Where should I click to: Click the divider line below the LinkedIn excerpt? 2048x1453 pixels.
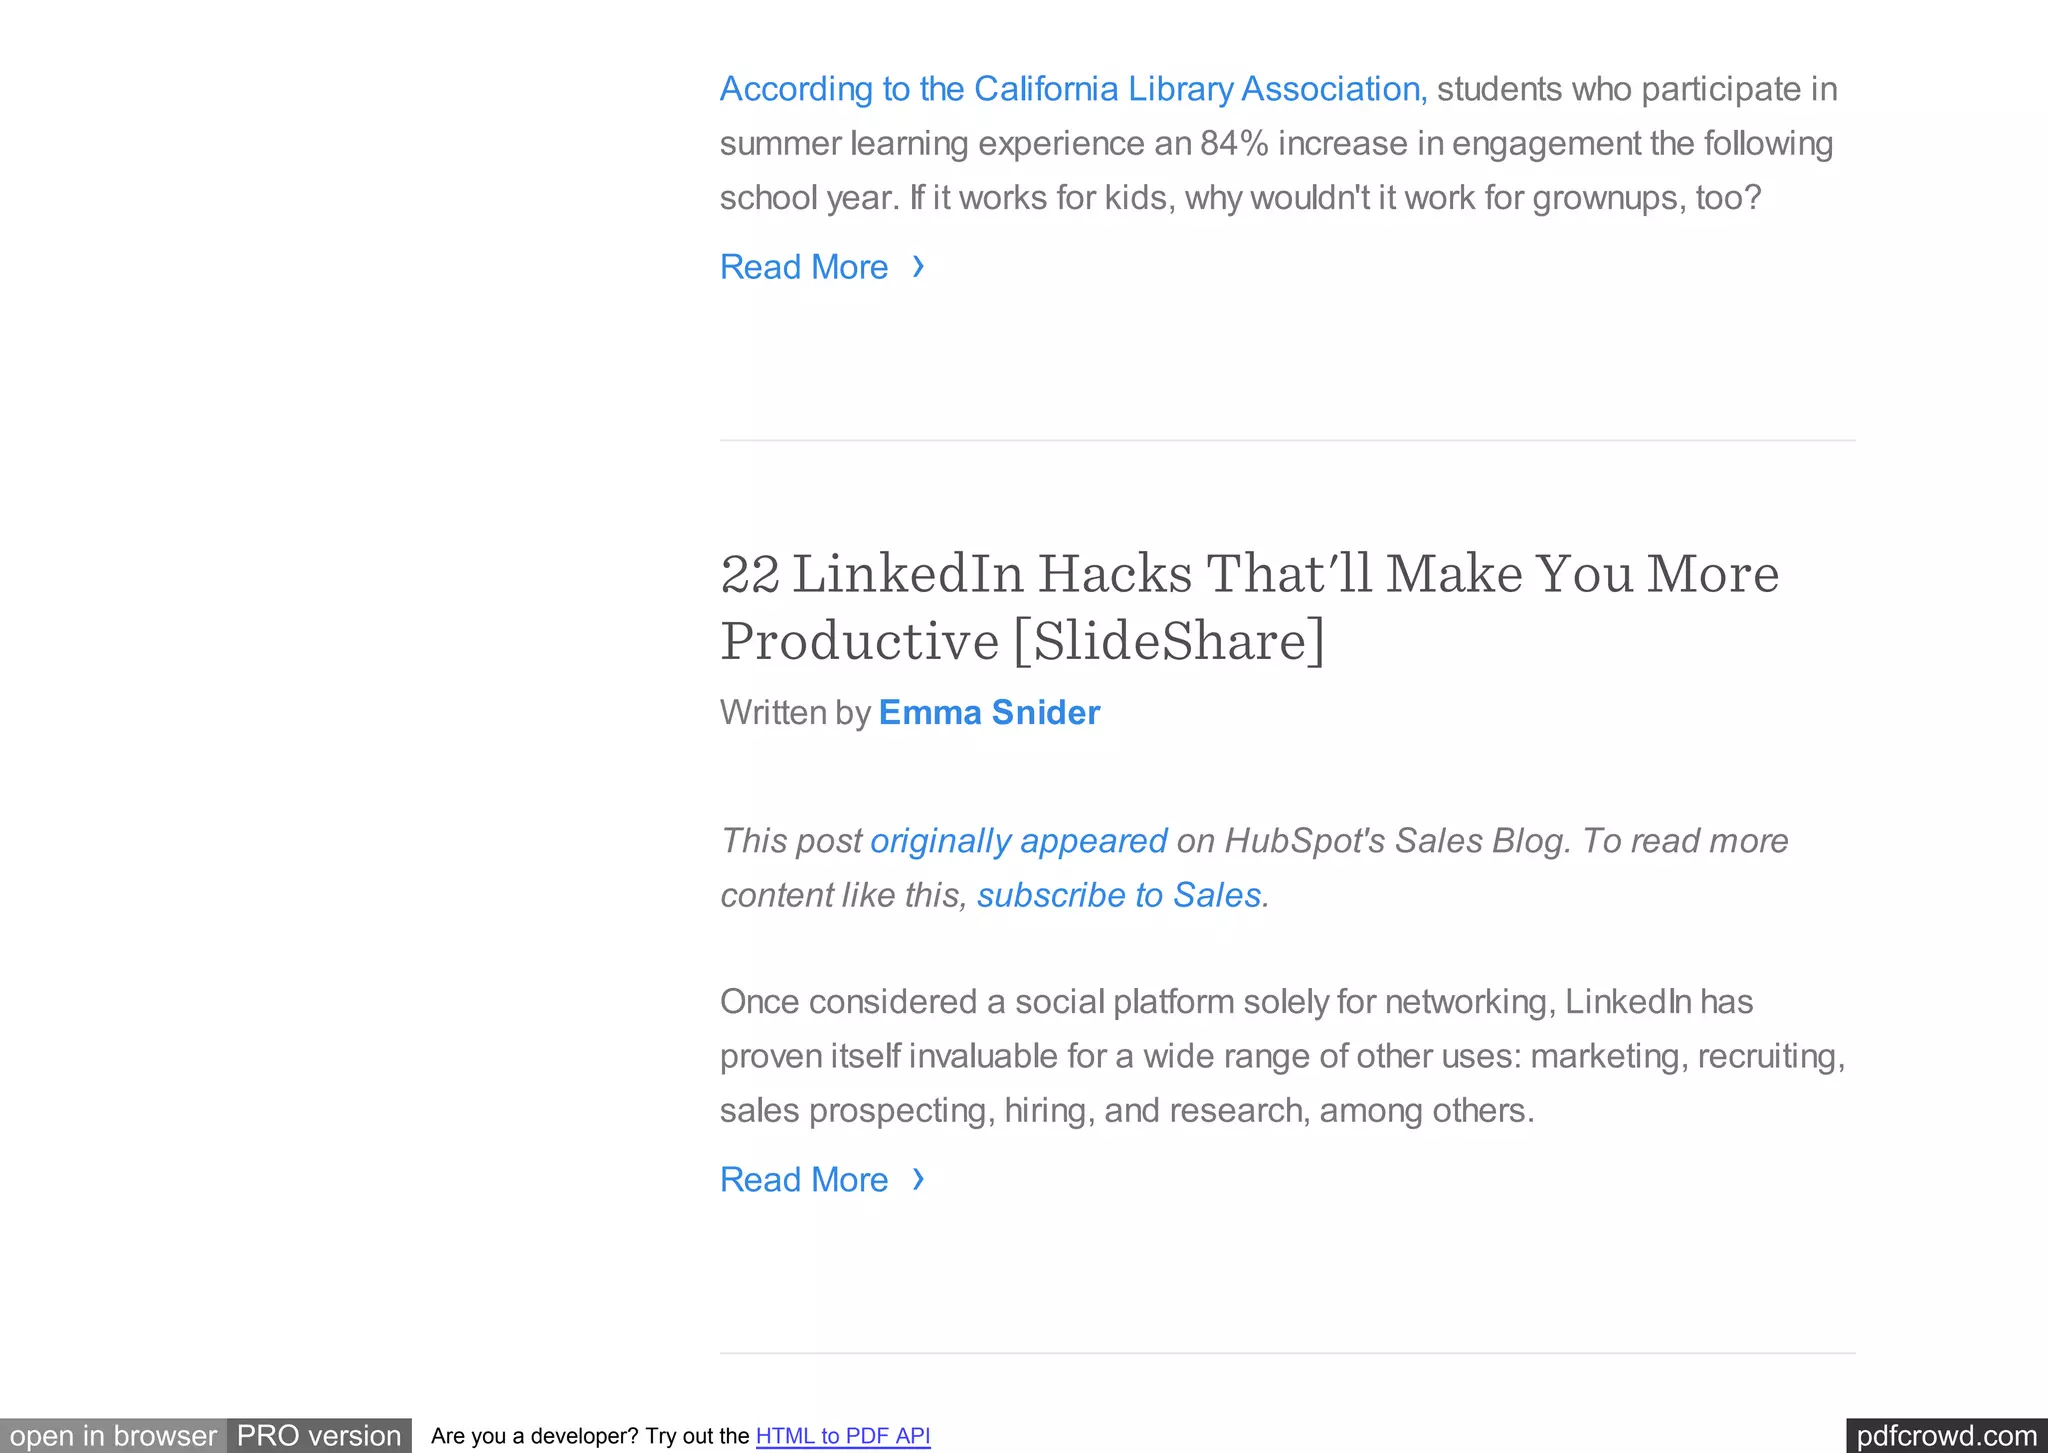(x=1287, y=1353)
